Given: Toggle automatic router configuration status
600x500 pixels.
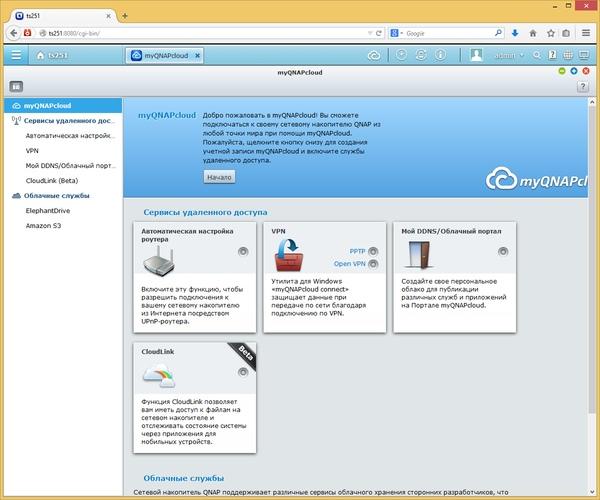Looking at the screenshot, I should [243, 251].
